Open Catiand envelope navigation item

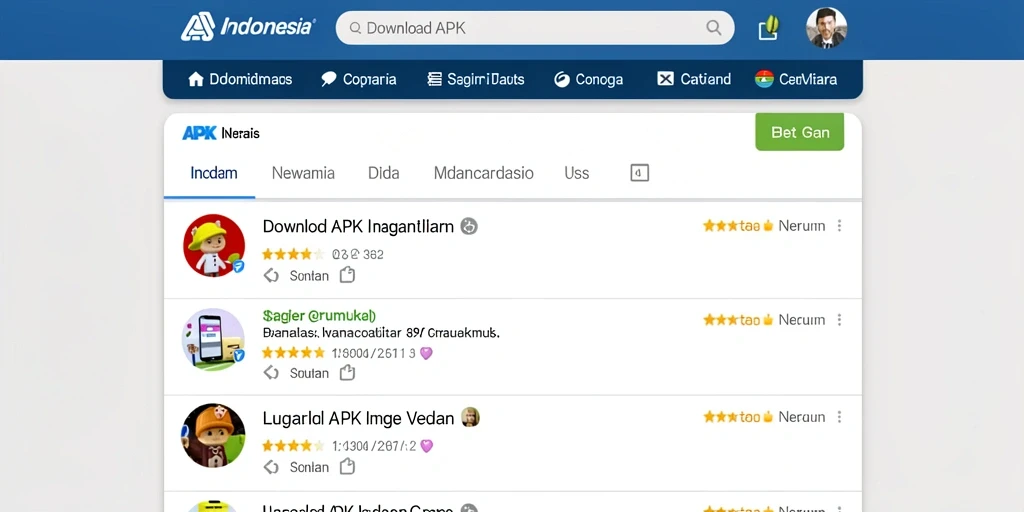(694, 80)
